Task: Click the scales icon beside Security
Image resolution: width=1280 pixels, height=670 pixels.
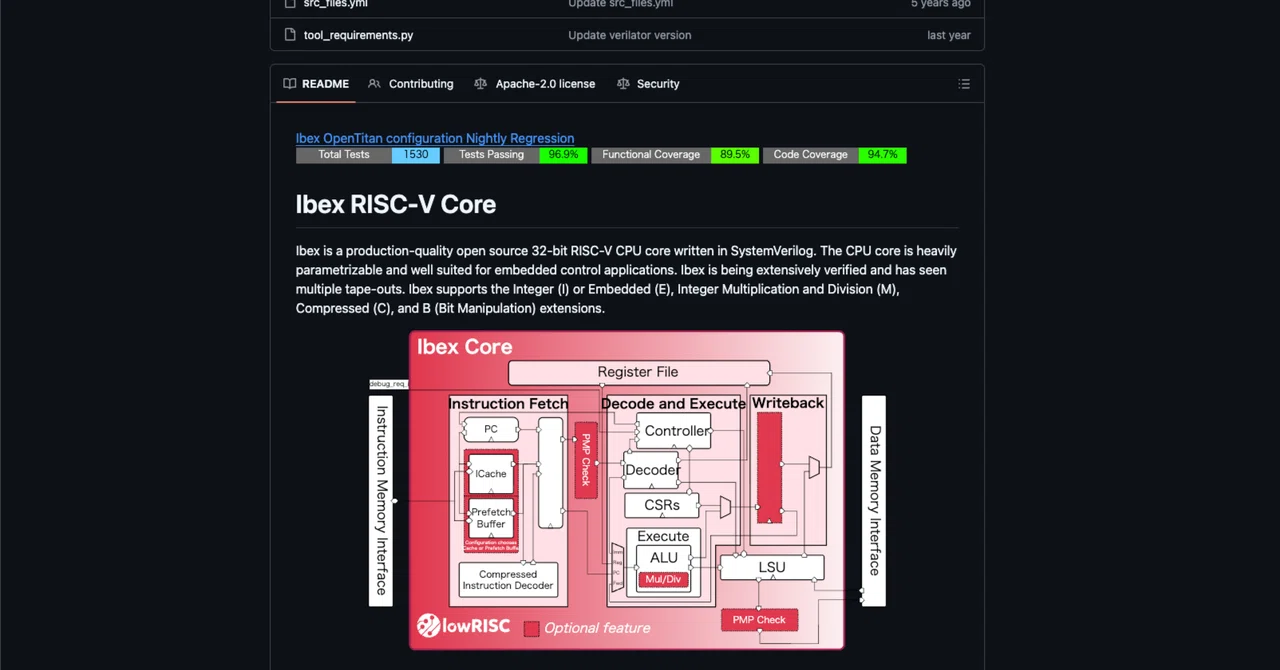Action: click(624, 84)
